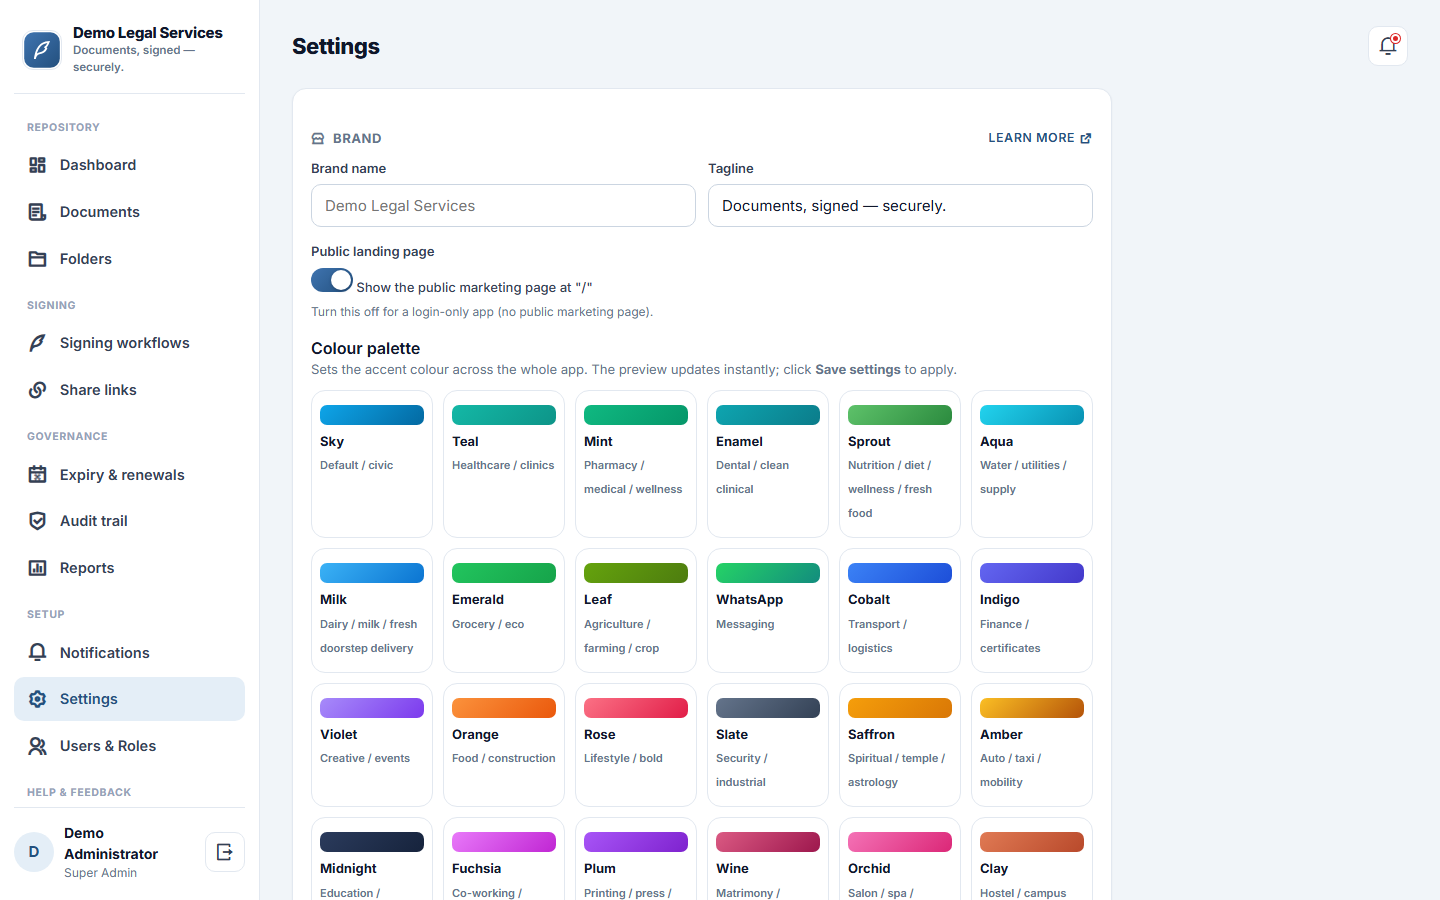The image size is (1440, 900).
Task: Click the Documents page icon
Action: pyautogui.click(x=38, y=212)
